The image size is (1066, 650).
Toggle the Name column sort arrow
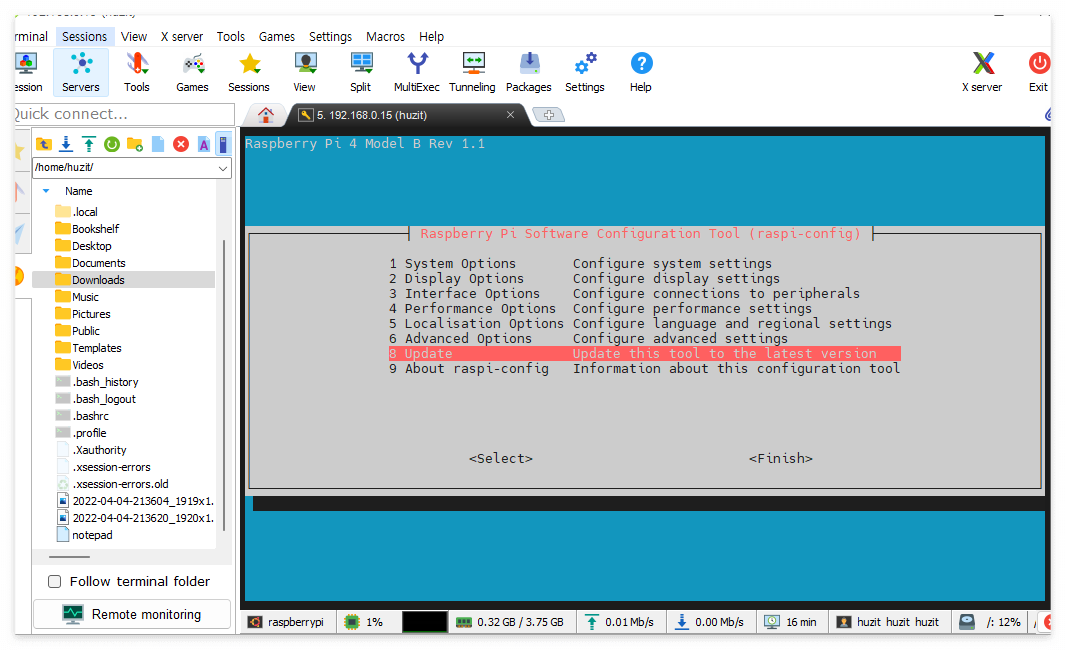(x=46, y=191)
